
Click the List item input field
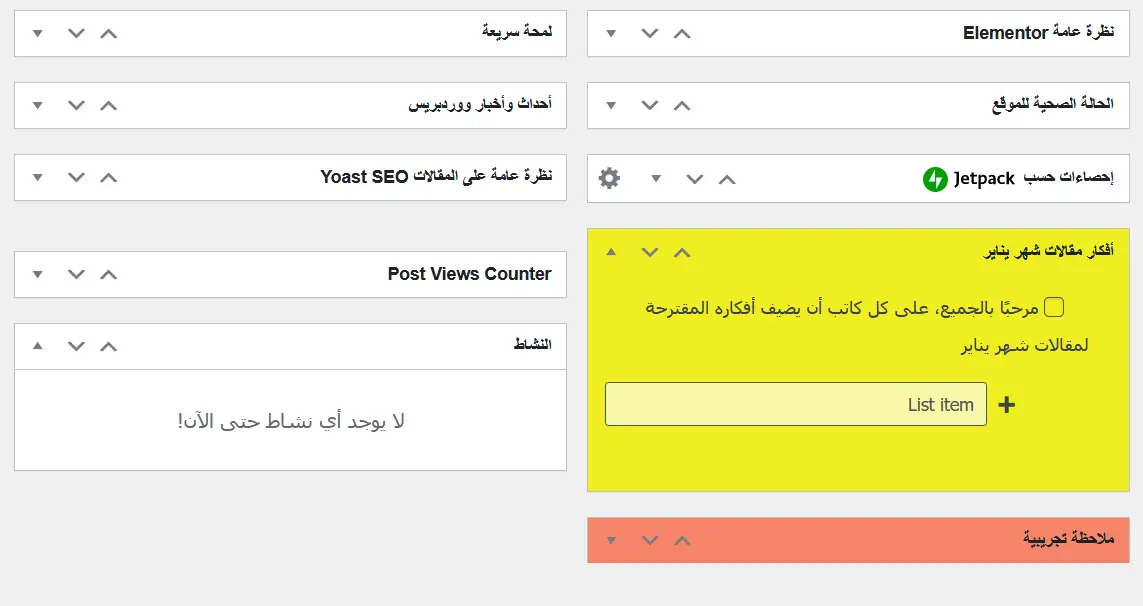tap(795, 404)
